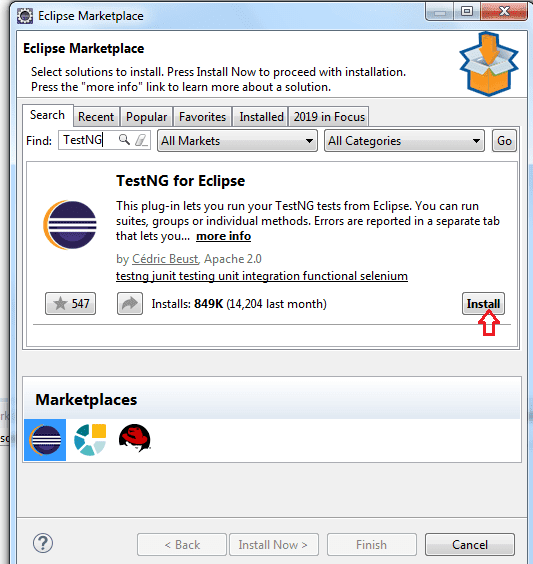
Task: Close the Eclipse Marketplace window
Action: [504, 12]
